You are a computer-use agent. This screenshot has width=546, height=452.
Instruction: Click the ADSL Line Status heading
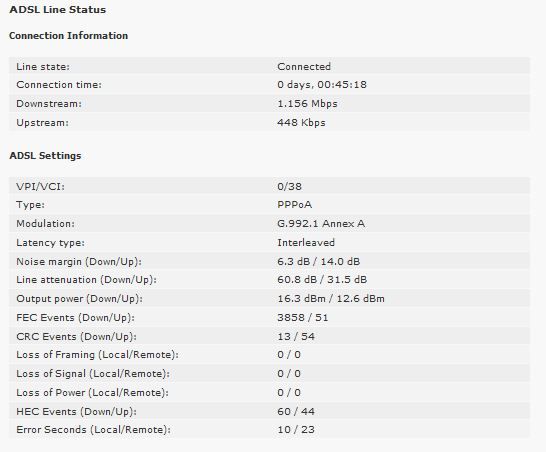(57, 10)
